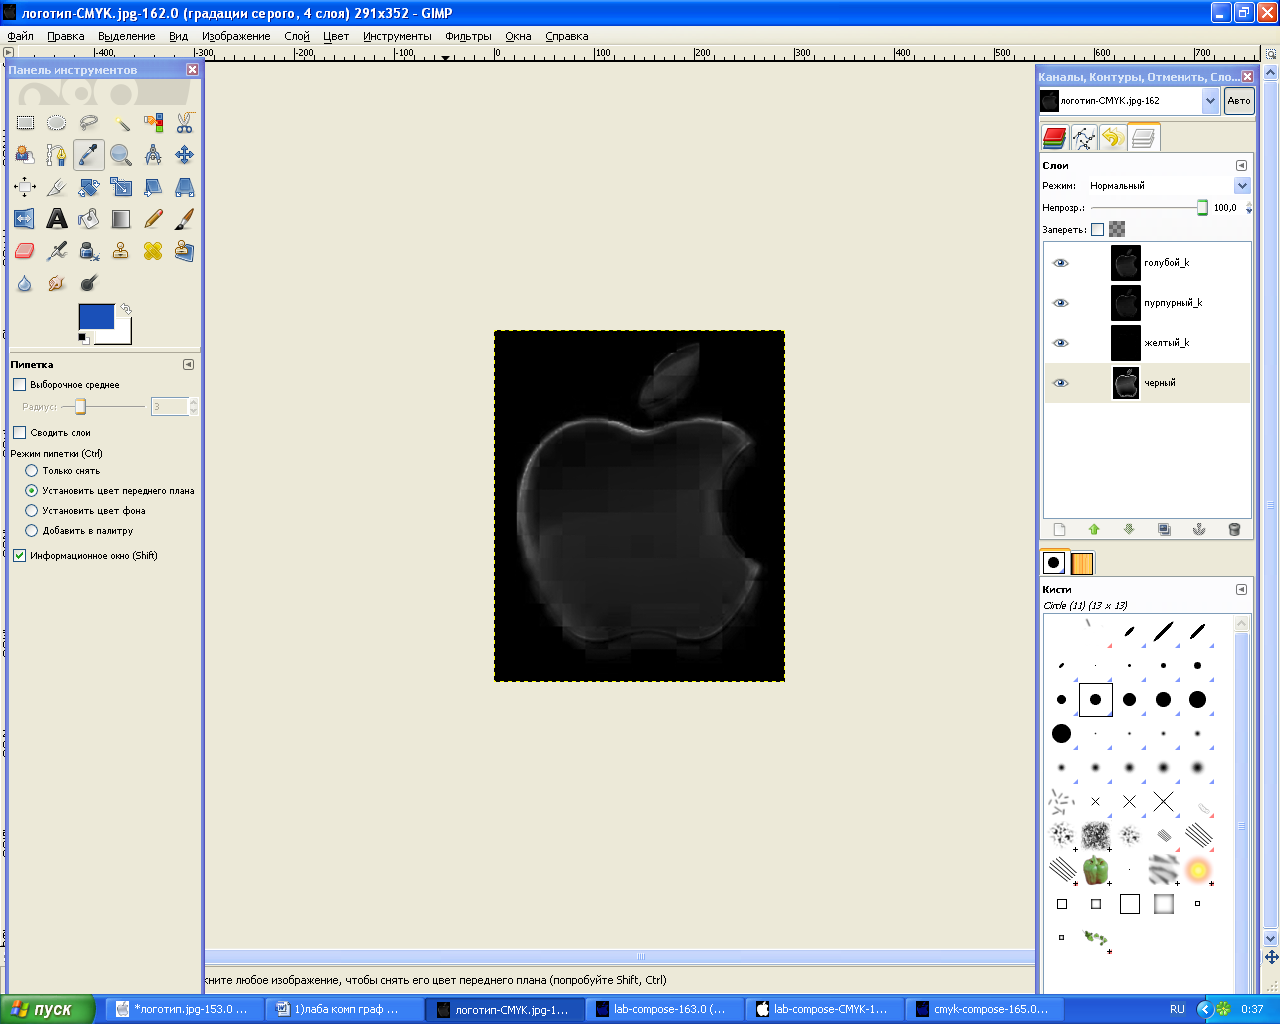Viewport: 1280px width, 1024px height.
Task: Select the Pencil tool
Action: [153, 219]
